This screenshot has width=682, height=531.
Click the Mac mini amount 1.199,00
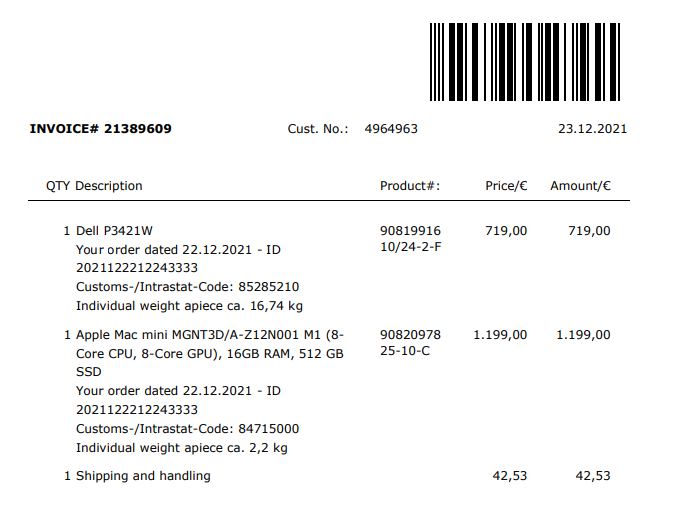coord(583,335)
